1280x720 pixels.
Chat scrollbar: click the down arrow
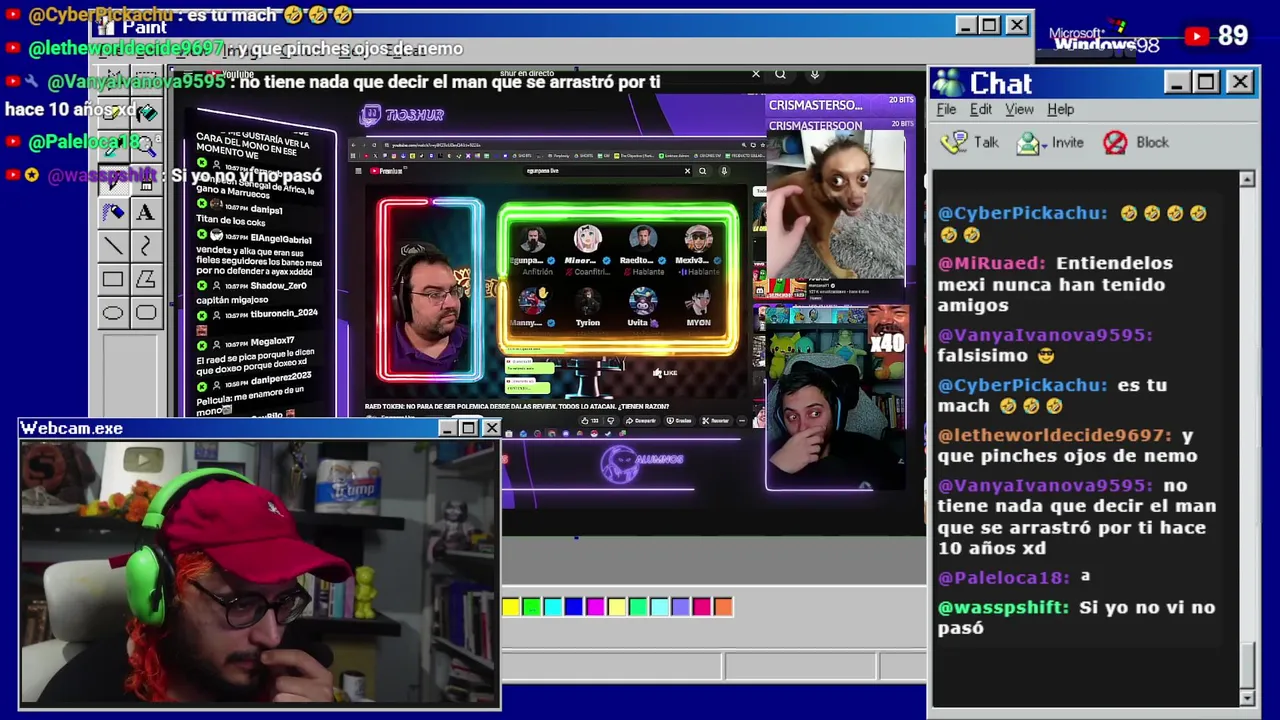[1247, 697]
